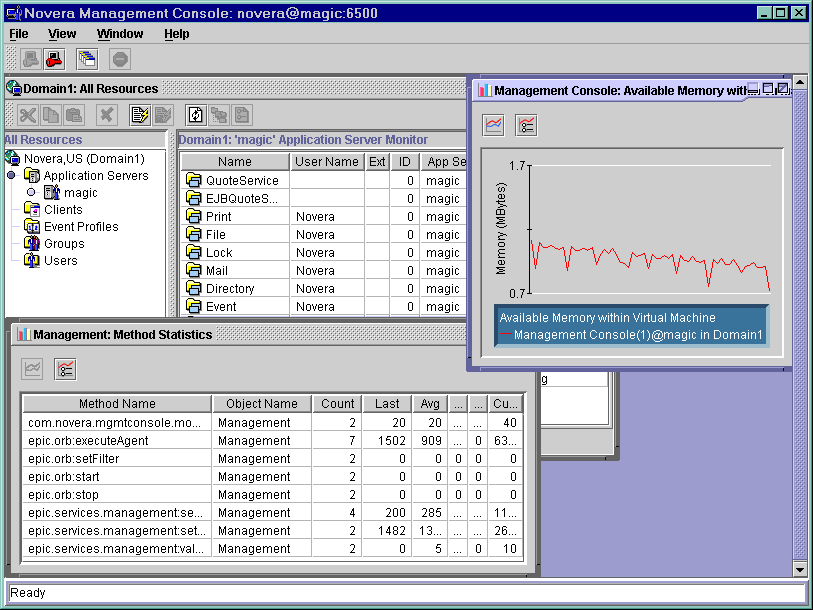Click the Ready status bar text

point(27,593)
